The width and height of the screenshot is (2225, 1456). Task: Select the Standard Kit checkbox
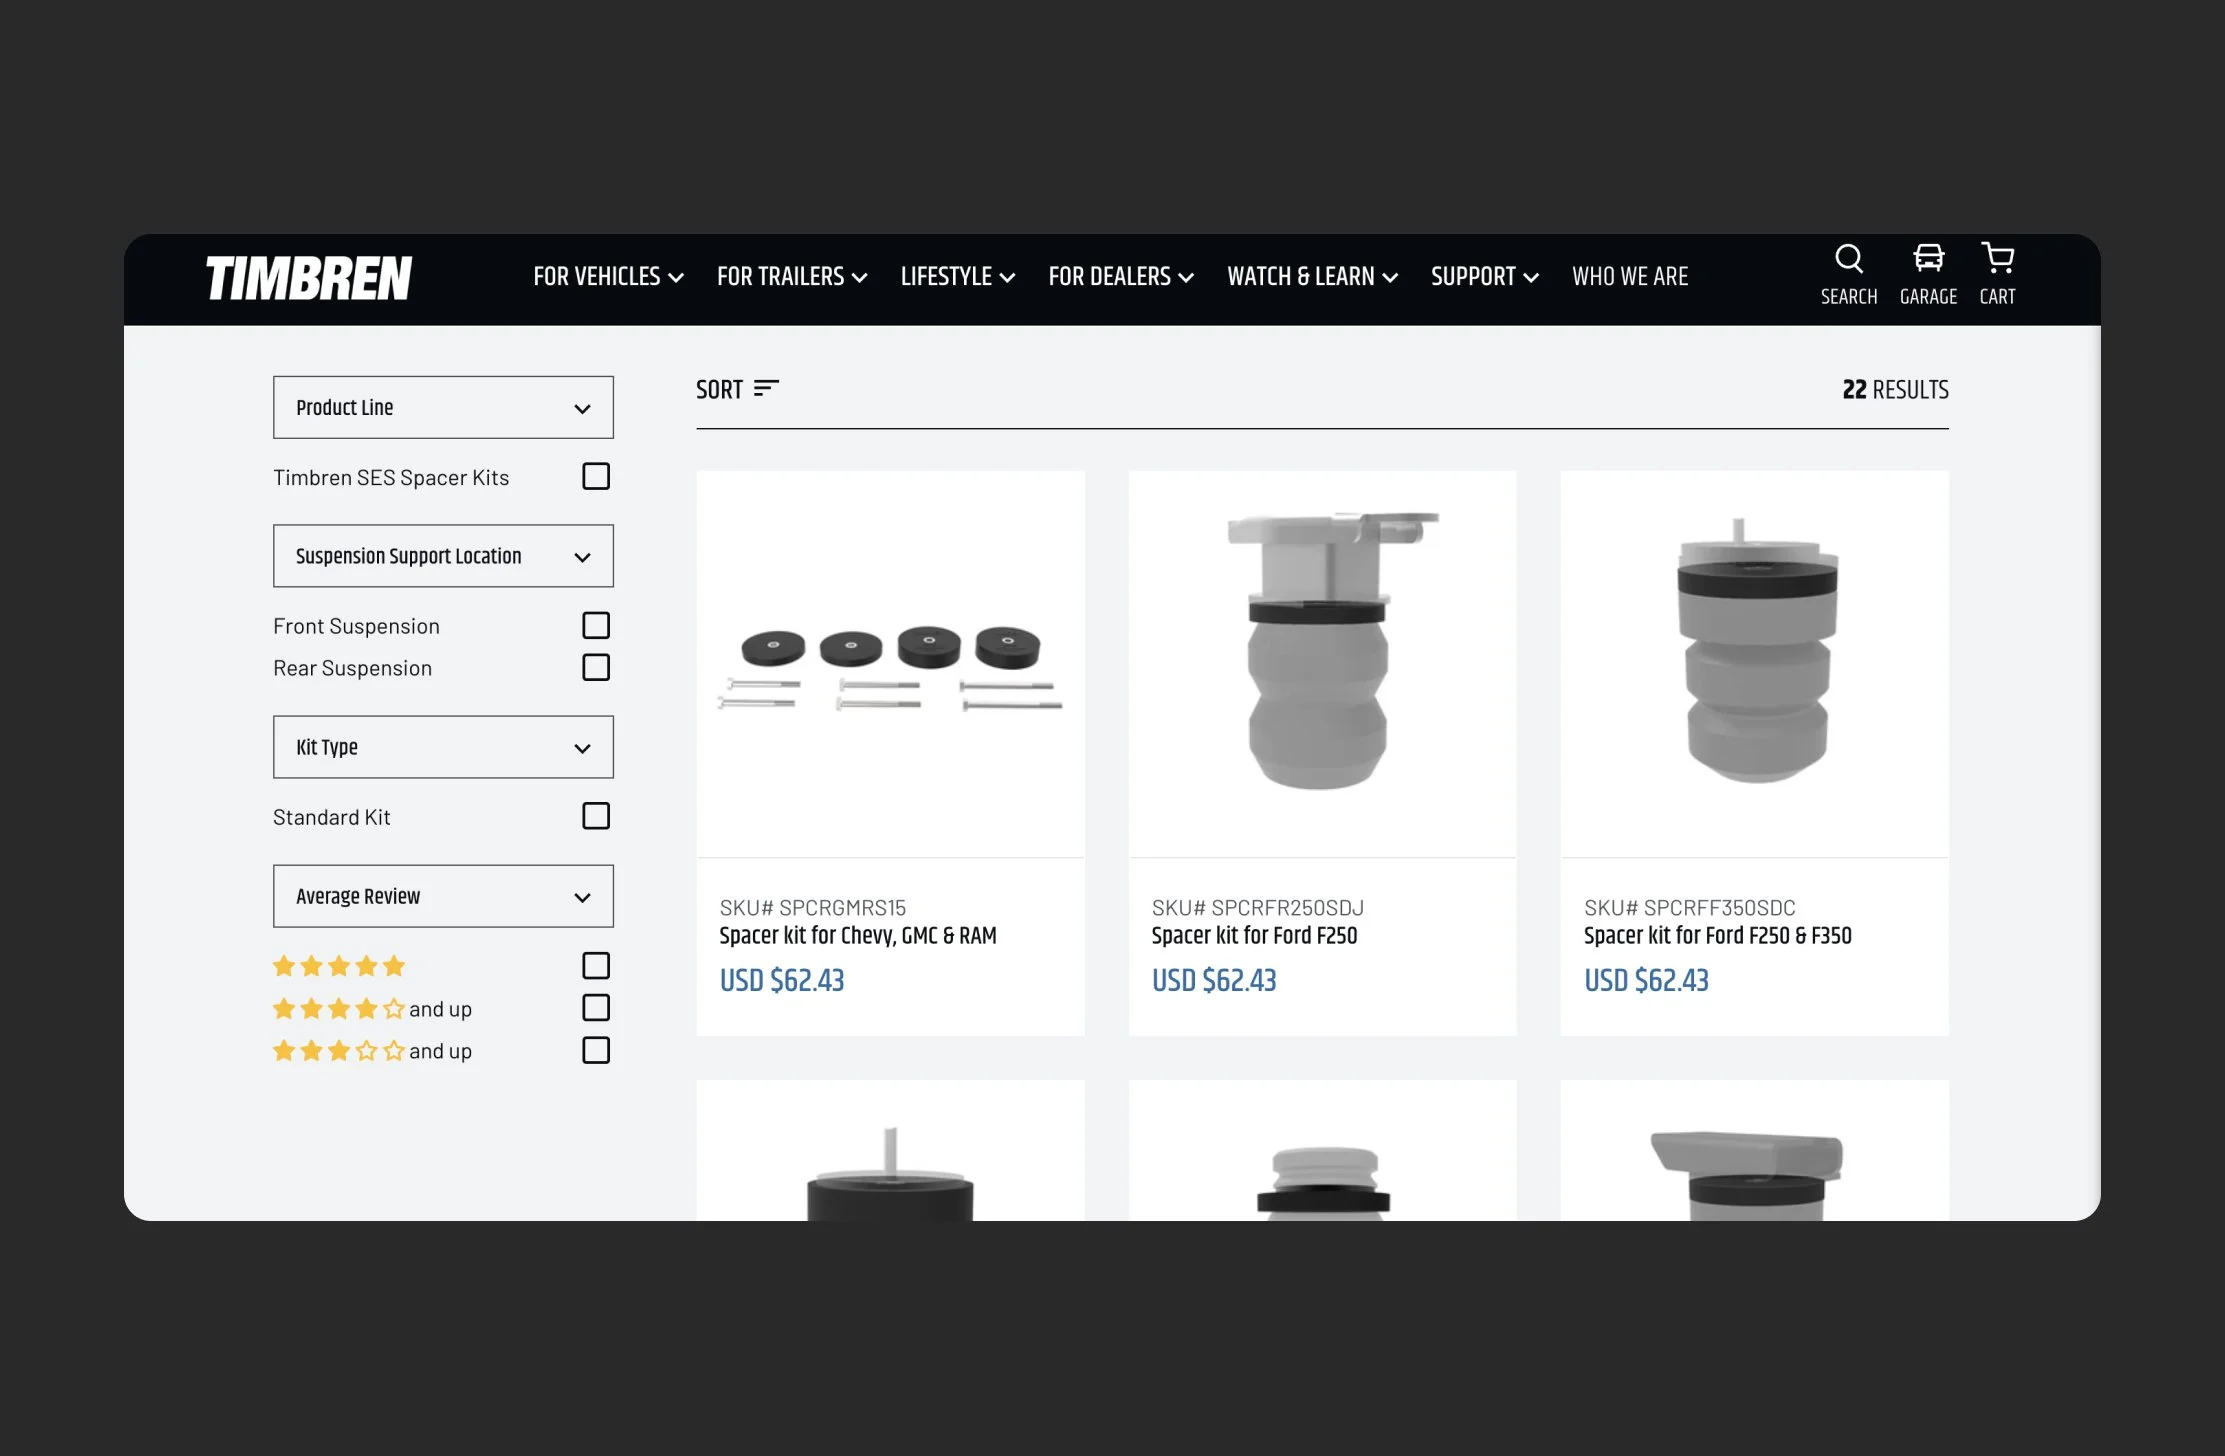(x=596, y=817)
